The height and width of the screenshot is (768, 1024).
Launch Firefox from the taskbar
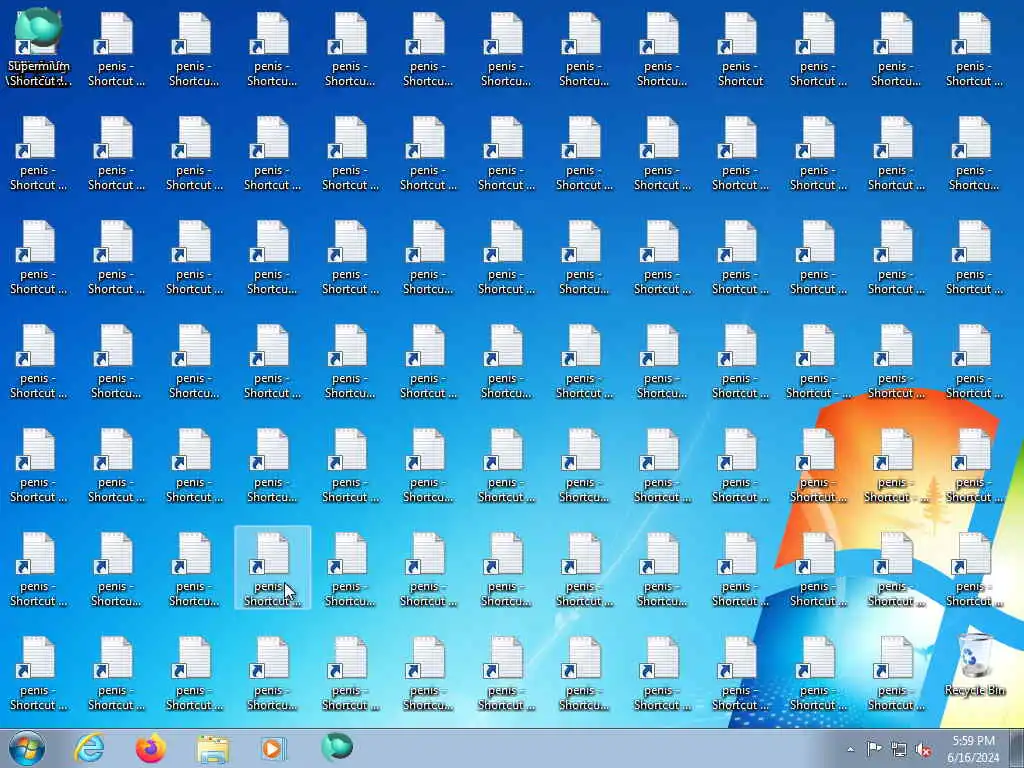pyautogui.click(x=151, y=748)
